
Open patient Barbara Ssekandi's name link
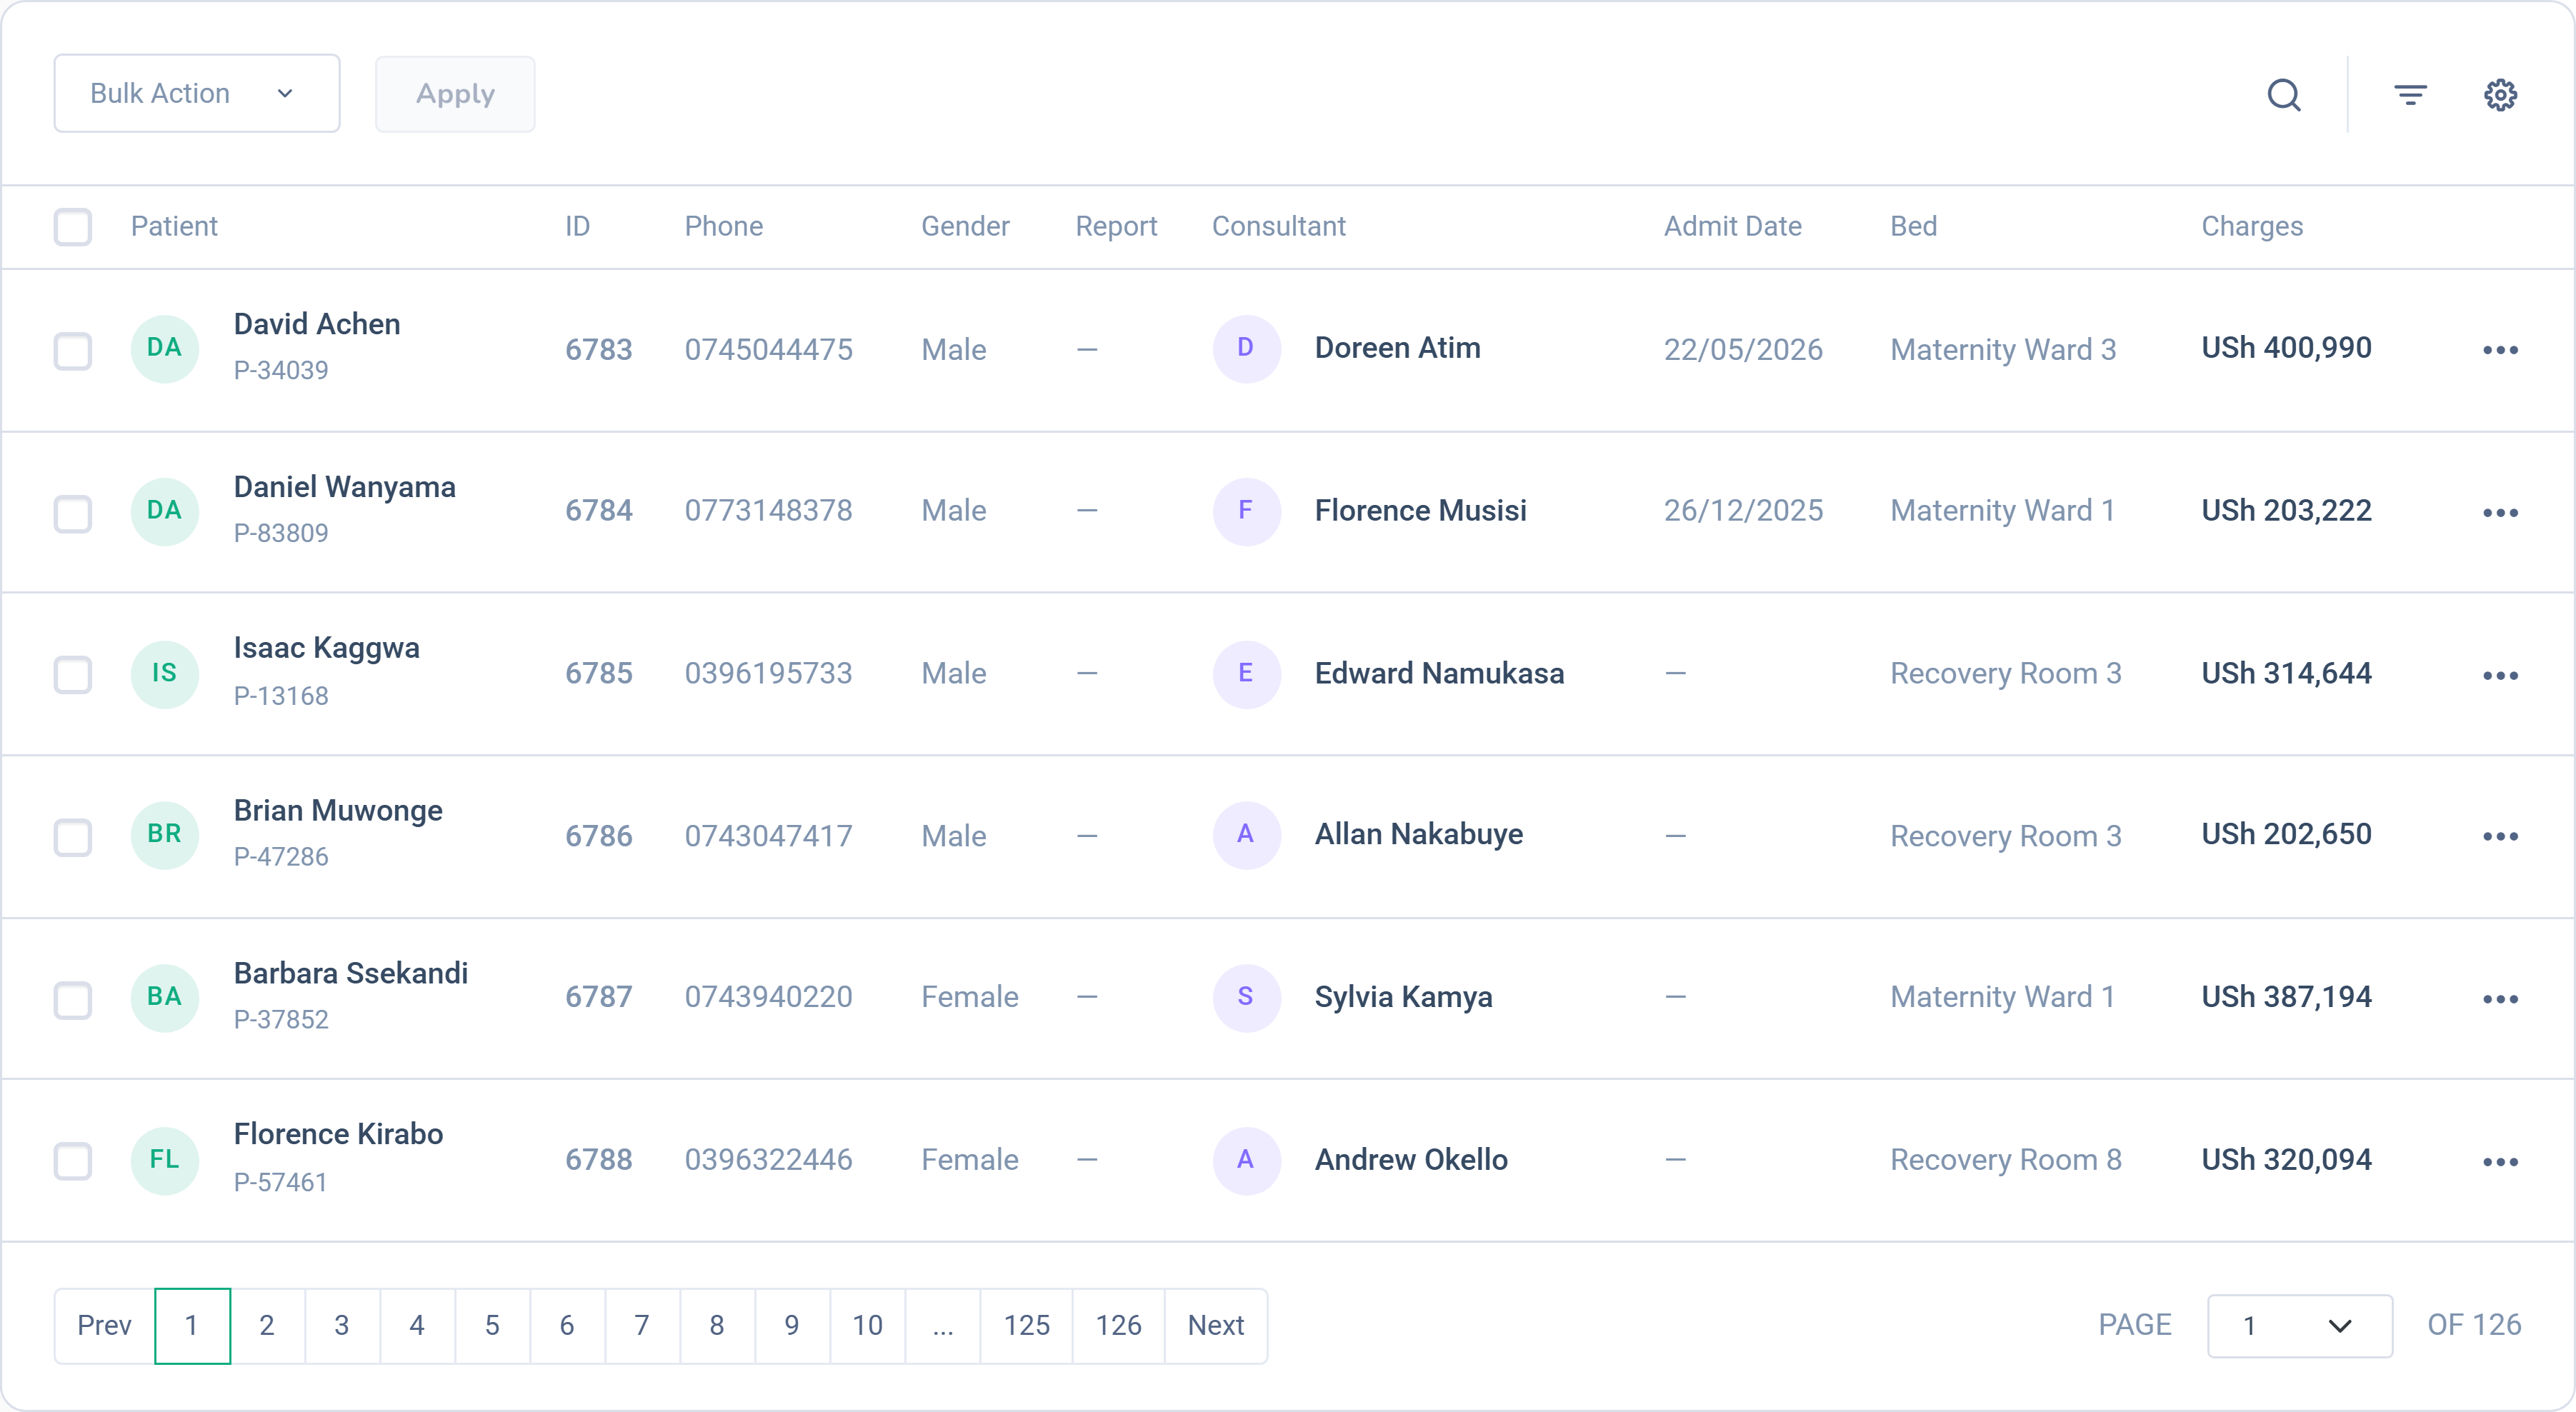(x=351, y=973)
